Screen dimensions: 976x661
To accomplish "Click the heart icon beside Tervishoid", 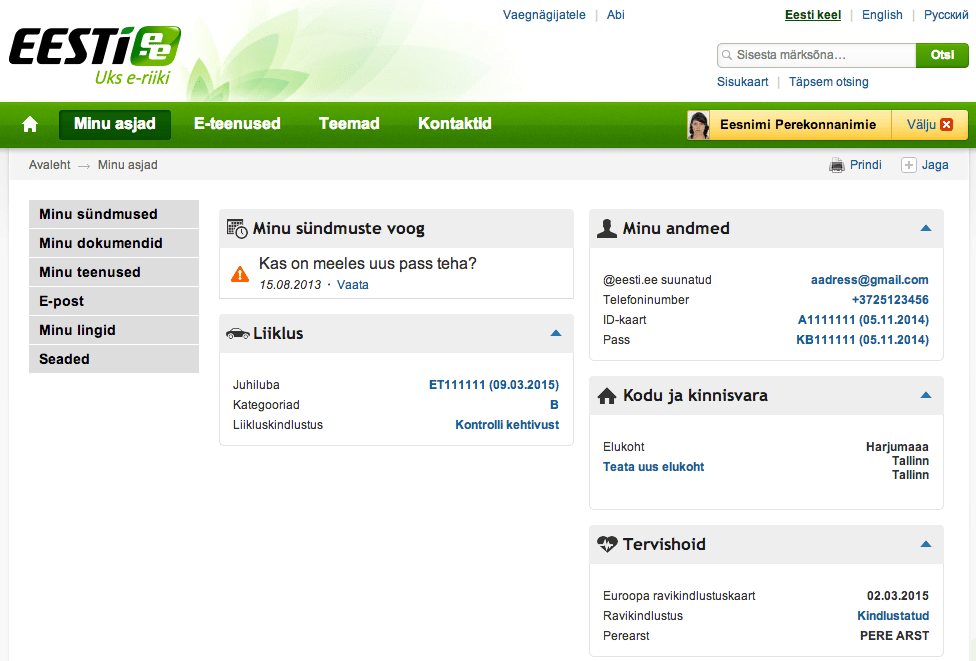I will tap(607, 545).
